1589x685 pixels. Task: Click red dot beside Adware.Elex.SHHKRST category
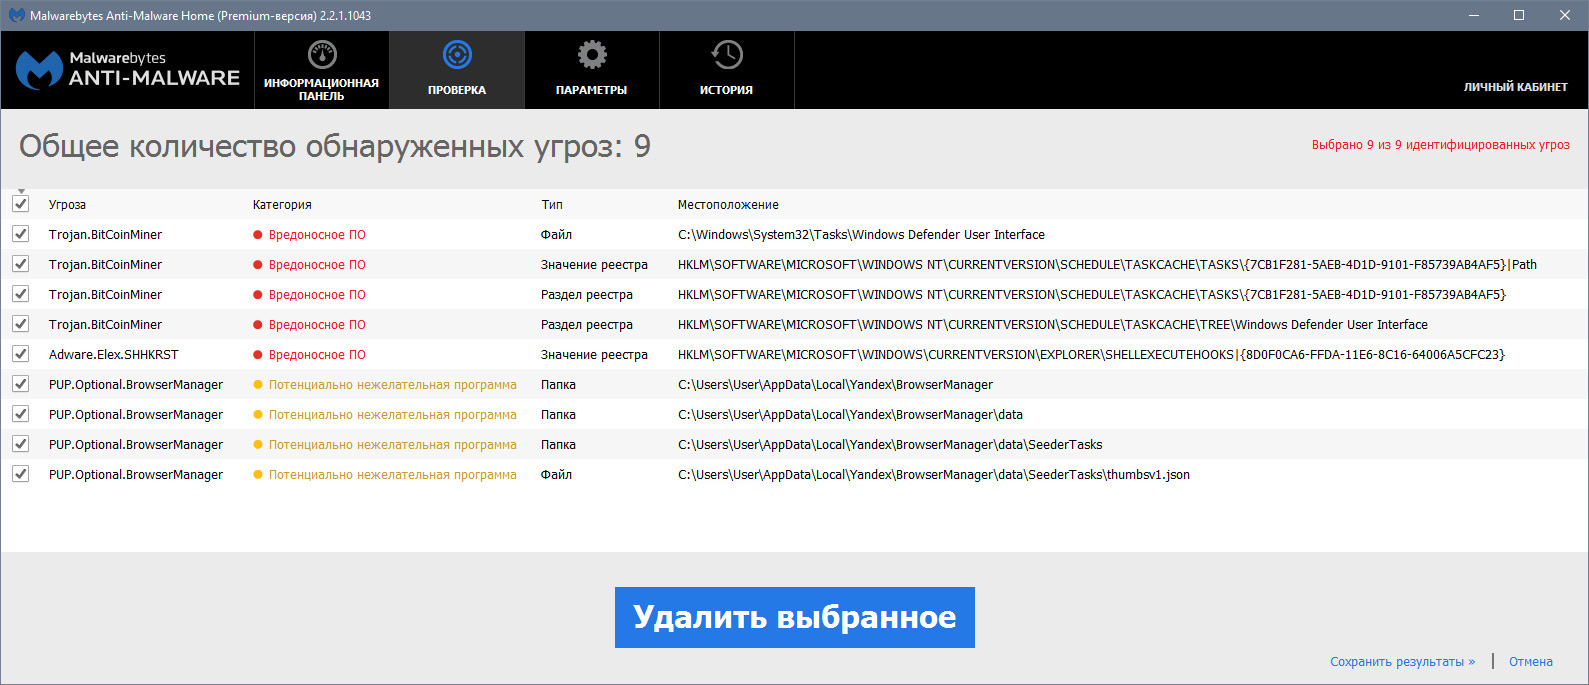258,355
